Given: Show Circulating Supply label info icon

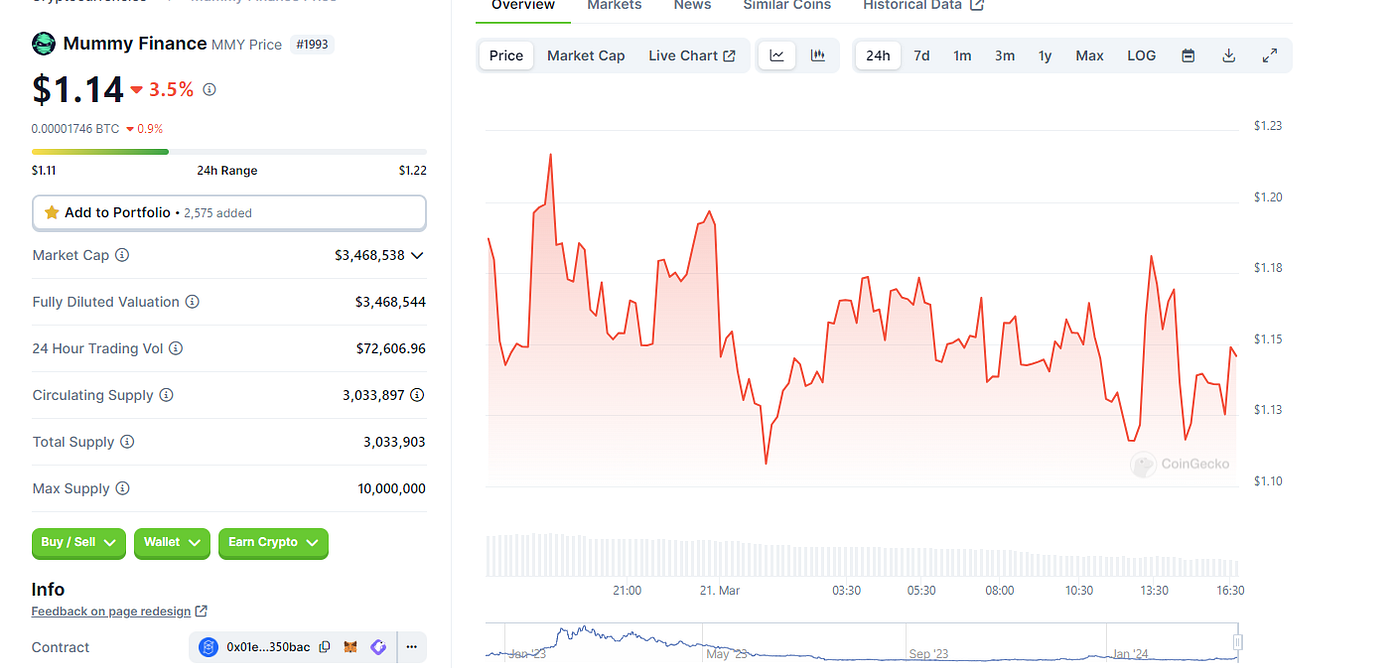Looking at the screenshot, I should (x=166, y=395).
